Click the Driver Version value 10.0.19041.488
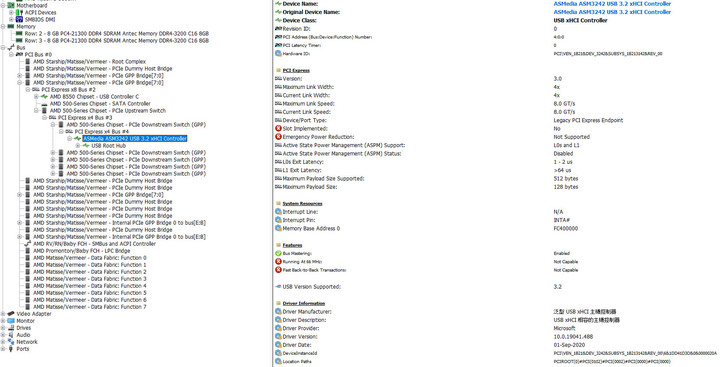720x367 pixels. (x=573, y=337)
